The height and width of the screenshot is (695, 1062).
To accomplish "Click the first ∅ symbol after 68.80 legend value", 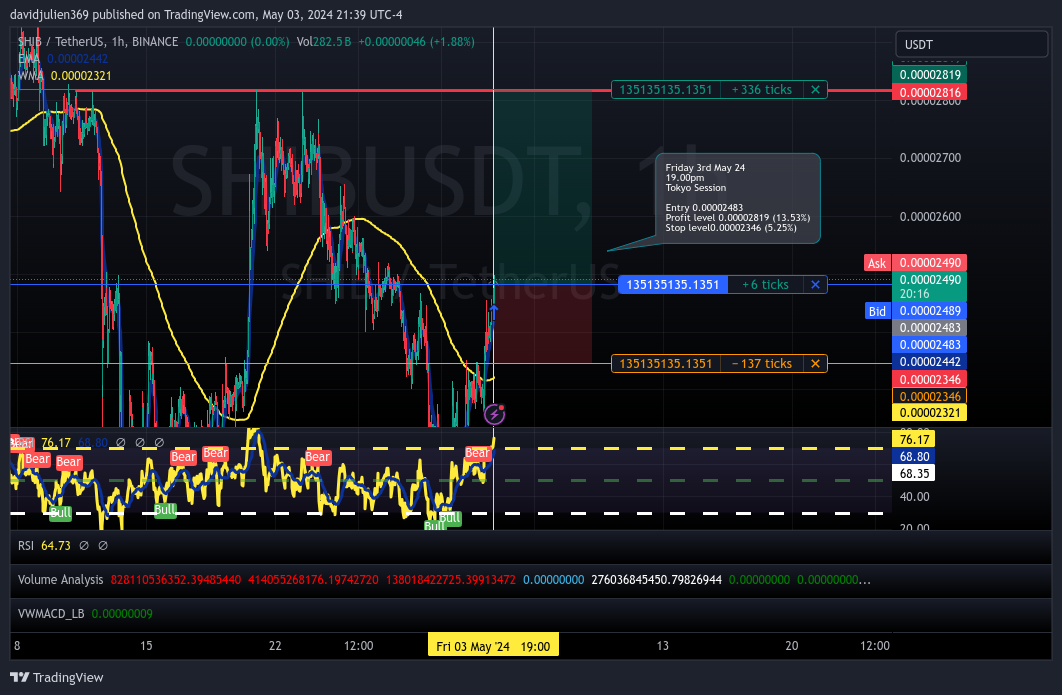I will point(121,442).
